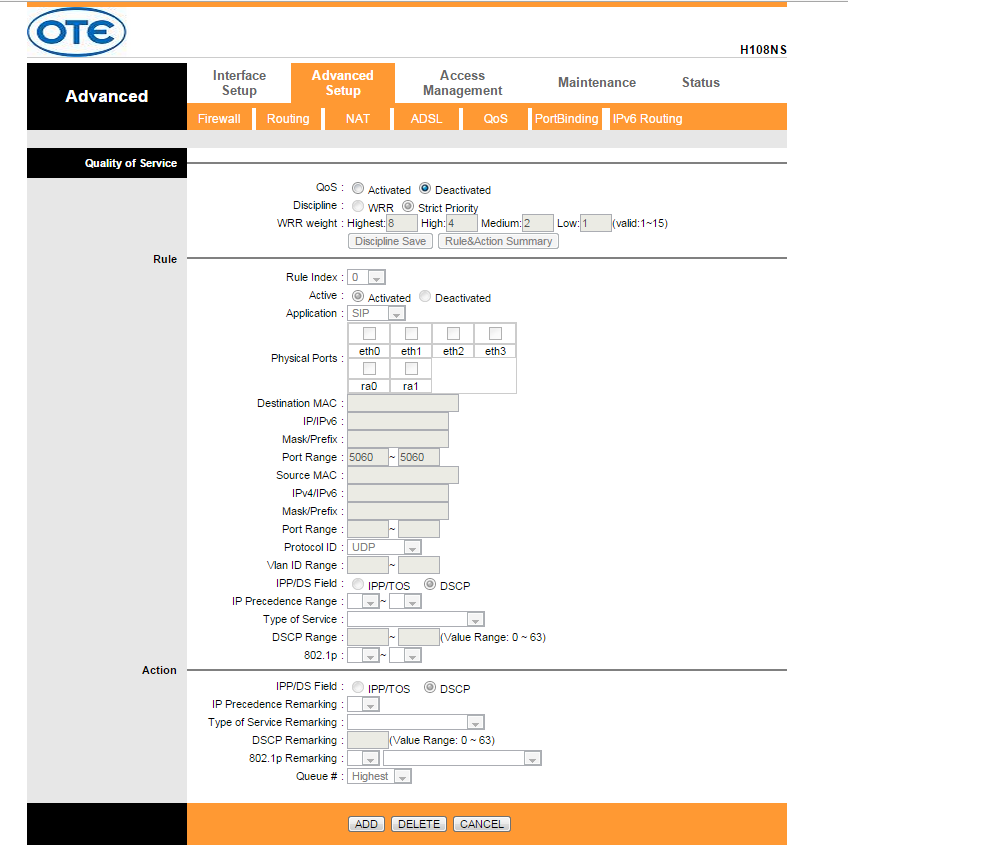Select DSCP in Action section
The image size is (1008, 855).
coord(430,687)
